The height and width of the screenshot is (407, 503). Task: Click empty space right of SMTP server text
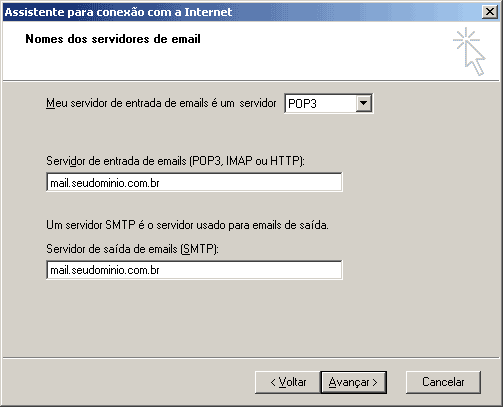250,270
